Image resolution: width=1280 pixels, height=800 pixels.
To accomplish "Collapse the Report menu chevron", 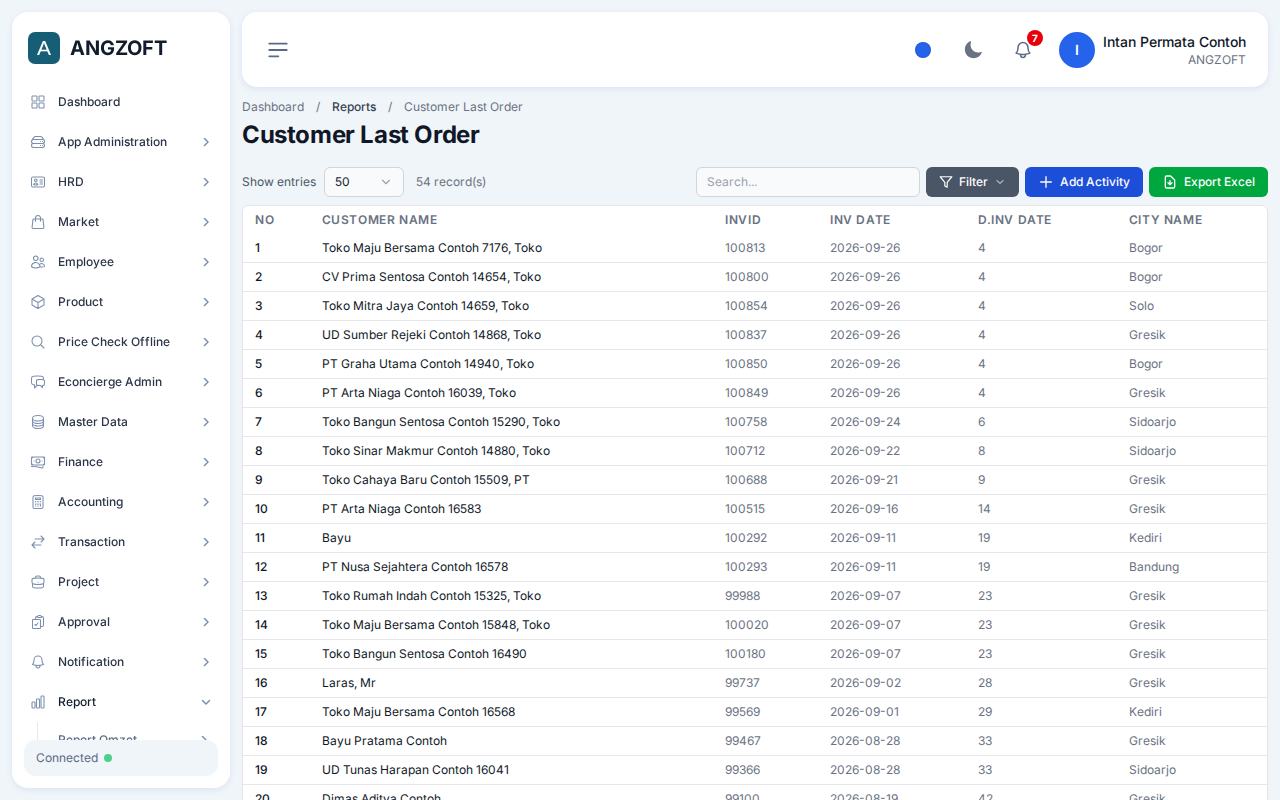I will [x=206, y=702].
